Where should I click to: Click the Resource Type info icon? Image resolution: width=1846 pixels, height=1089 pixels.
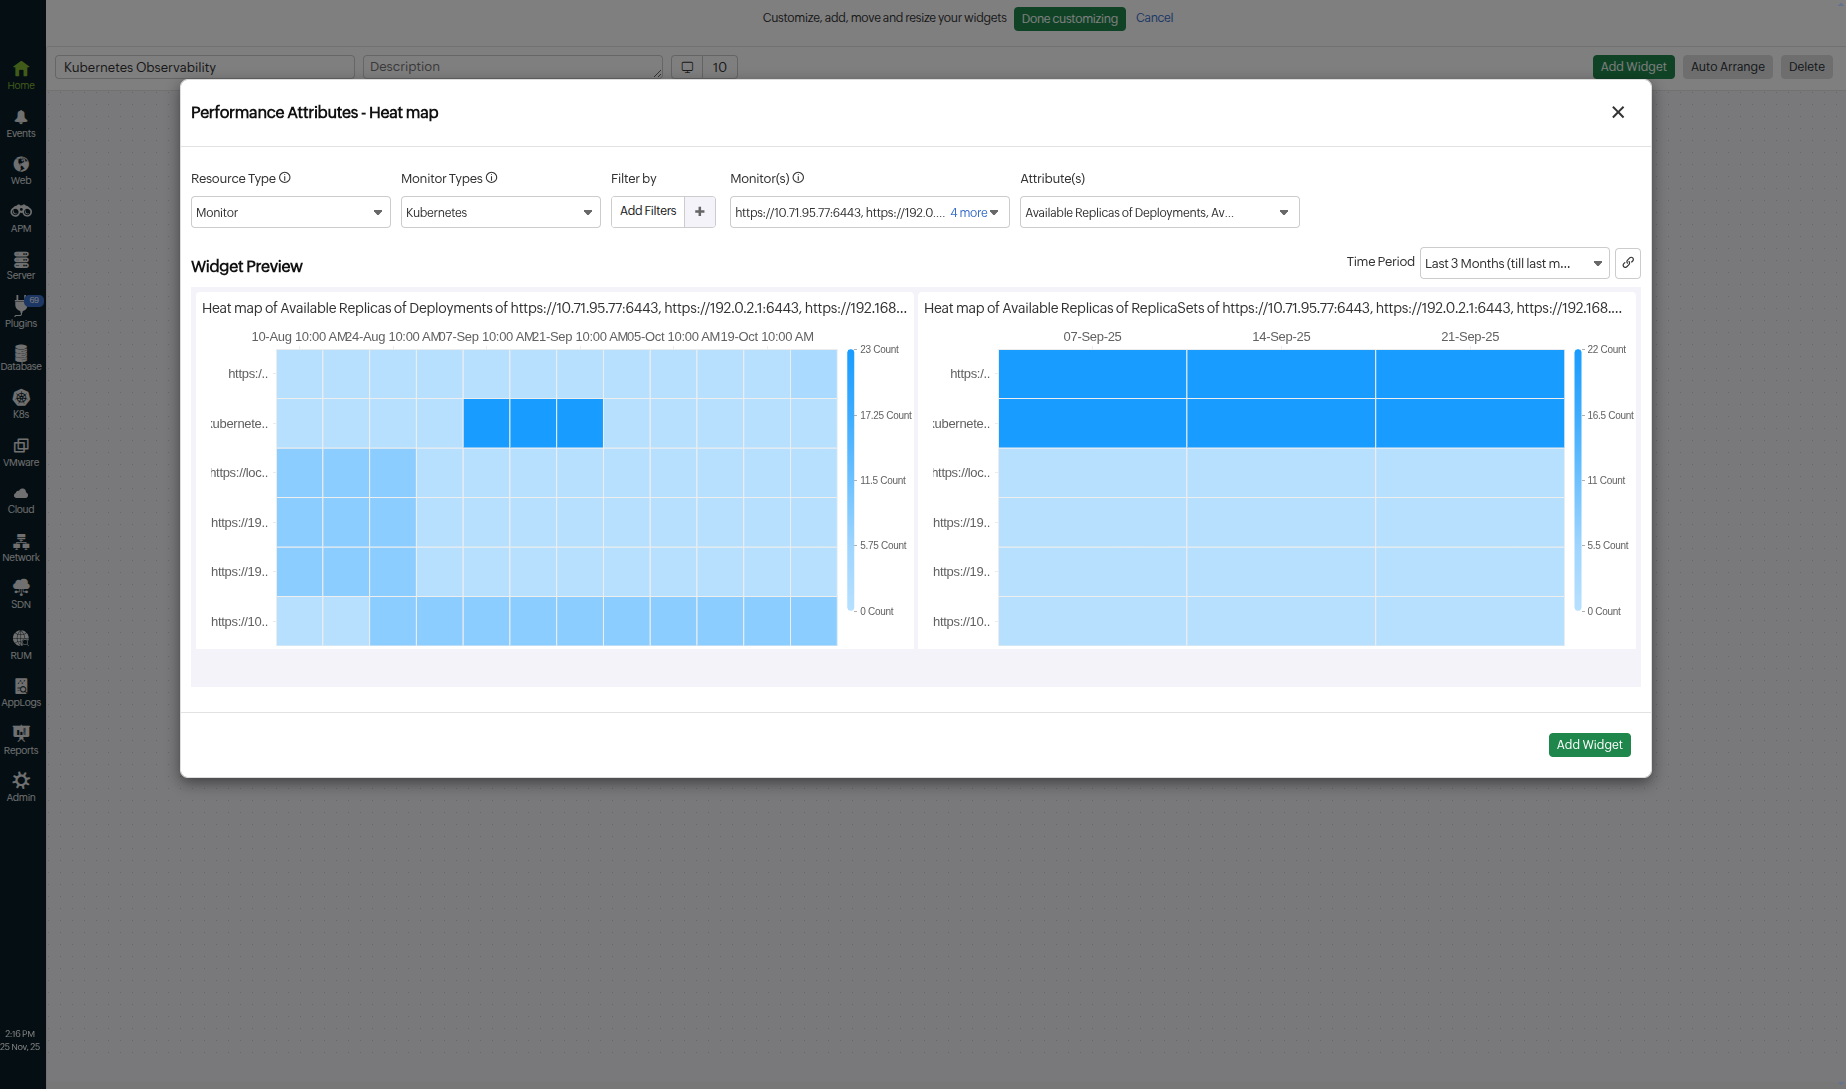click(285, 178)
